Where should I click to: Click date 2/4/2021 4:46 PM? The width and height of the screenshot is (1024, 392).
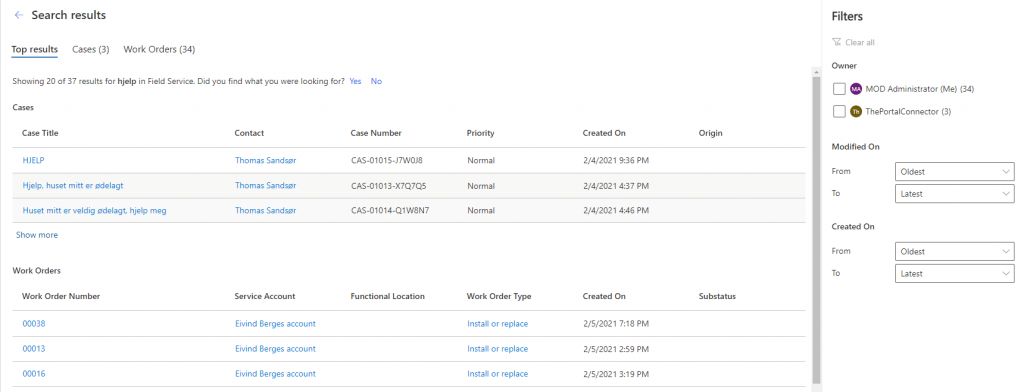click(616, 210)
